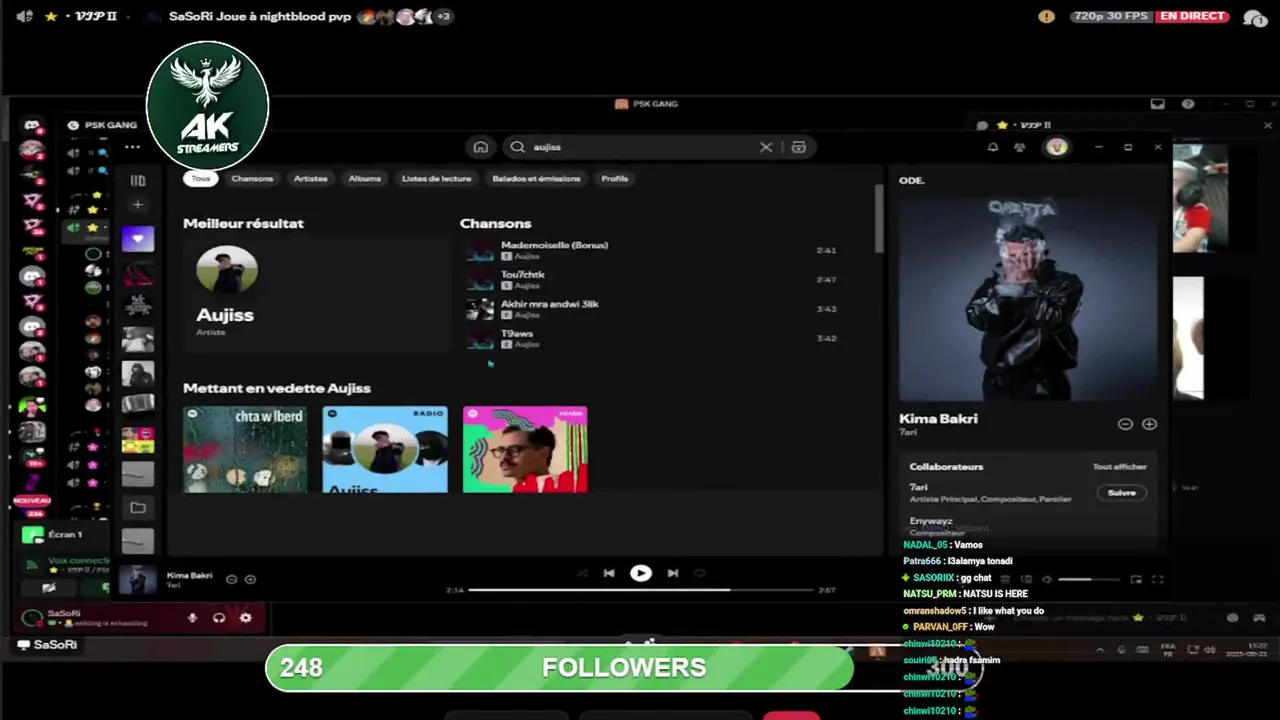Image resolution: width=1280 pixels, height=720 pixels.
Task: Click minus icon beside Kima Bakri in right panel
Action: [x=1125, y=424]
